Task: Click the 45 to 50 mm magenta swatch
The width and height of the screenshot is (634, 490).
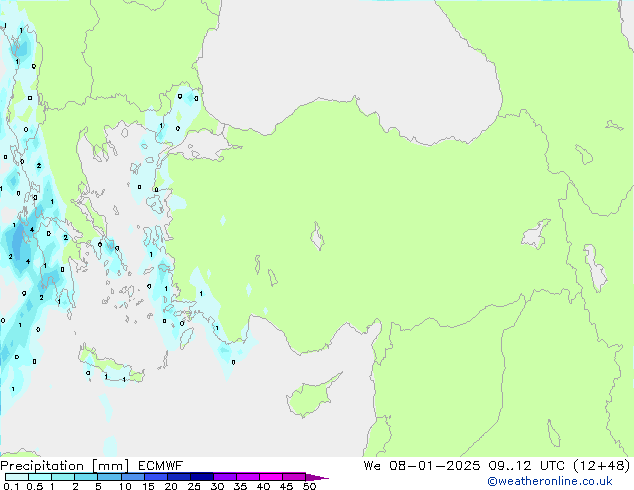Action: coord(294,477)
